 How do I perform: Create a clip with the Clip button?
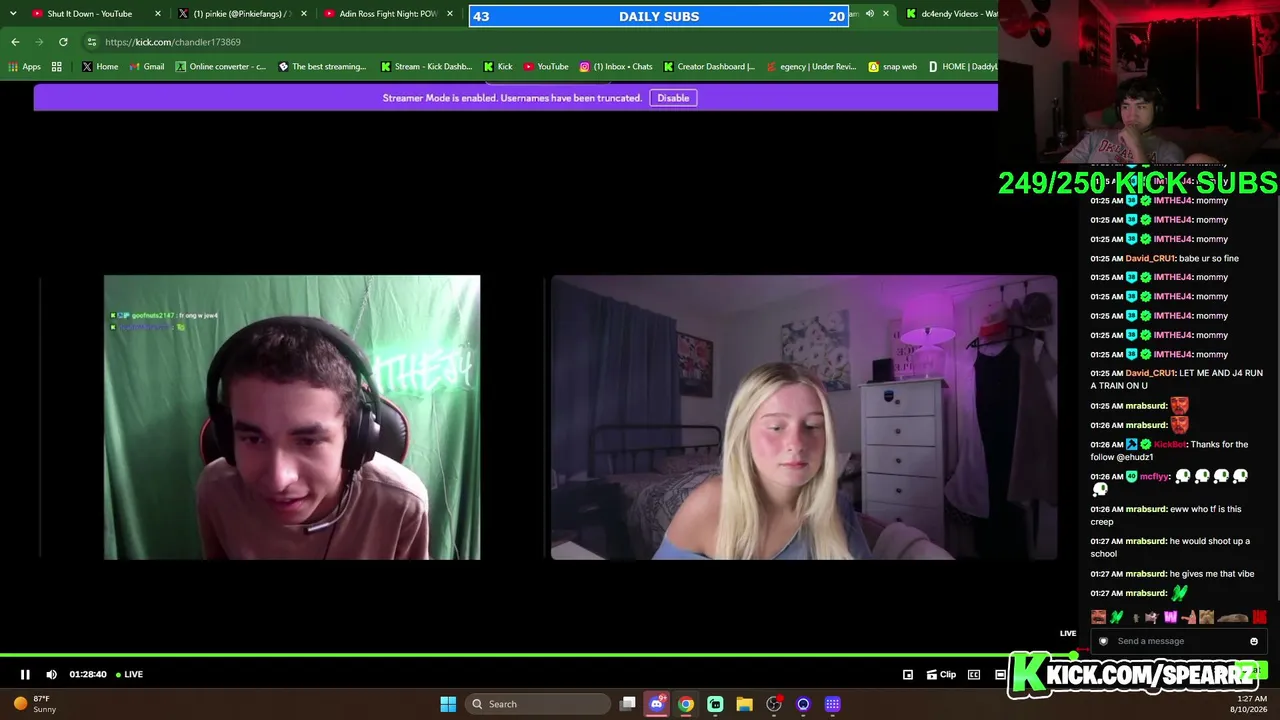(941, 674)
